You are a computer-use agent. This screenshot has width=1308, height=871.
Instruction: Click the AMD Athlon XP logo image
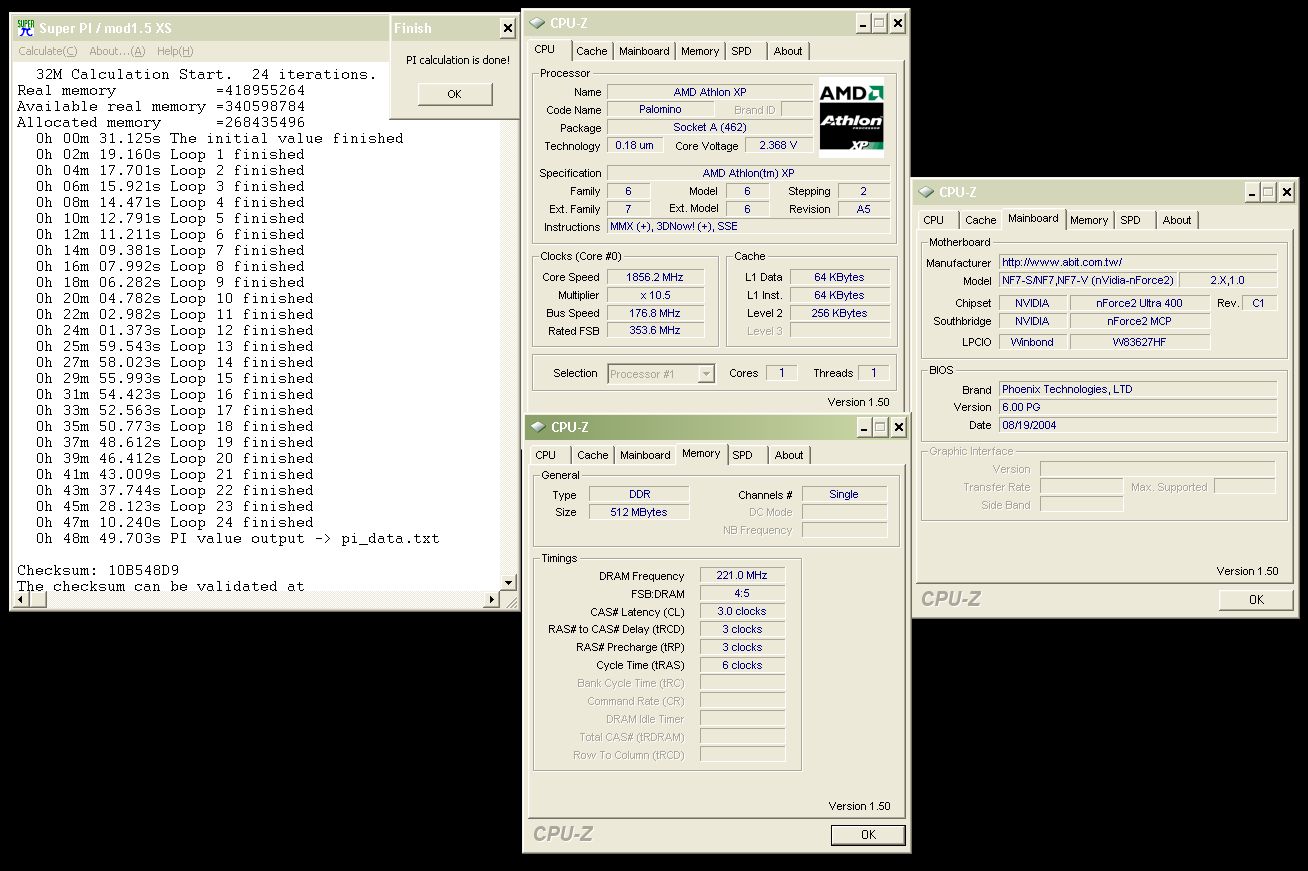point(851,118)
